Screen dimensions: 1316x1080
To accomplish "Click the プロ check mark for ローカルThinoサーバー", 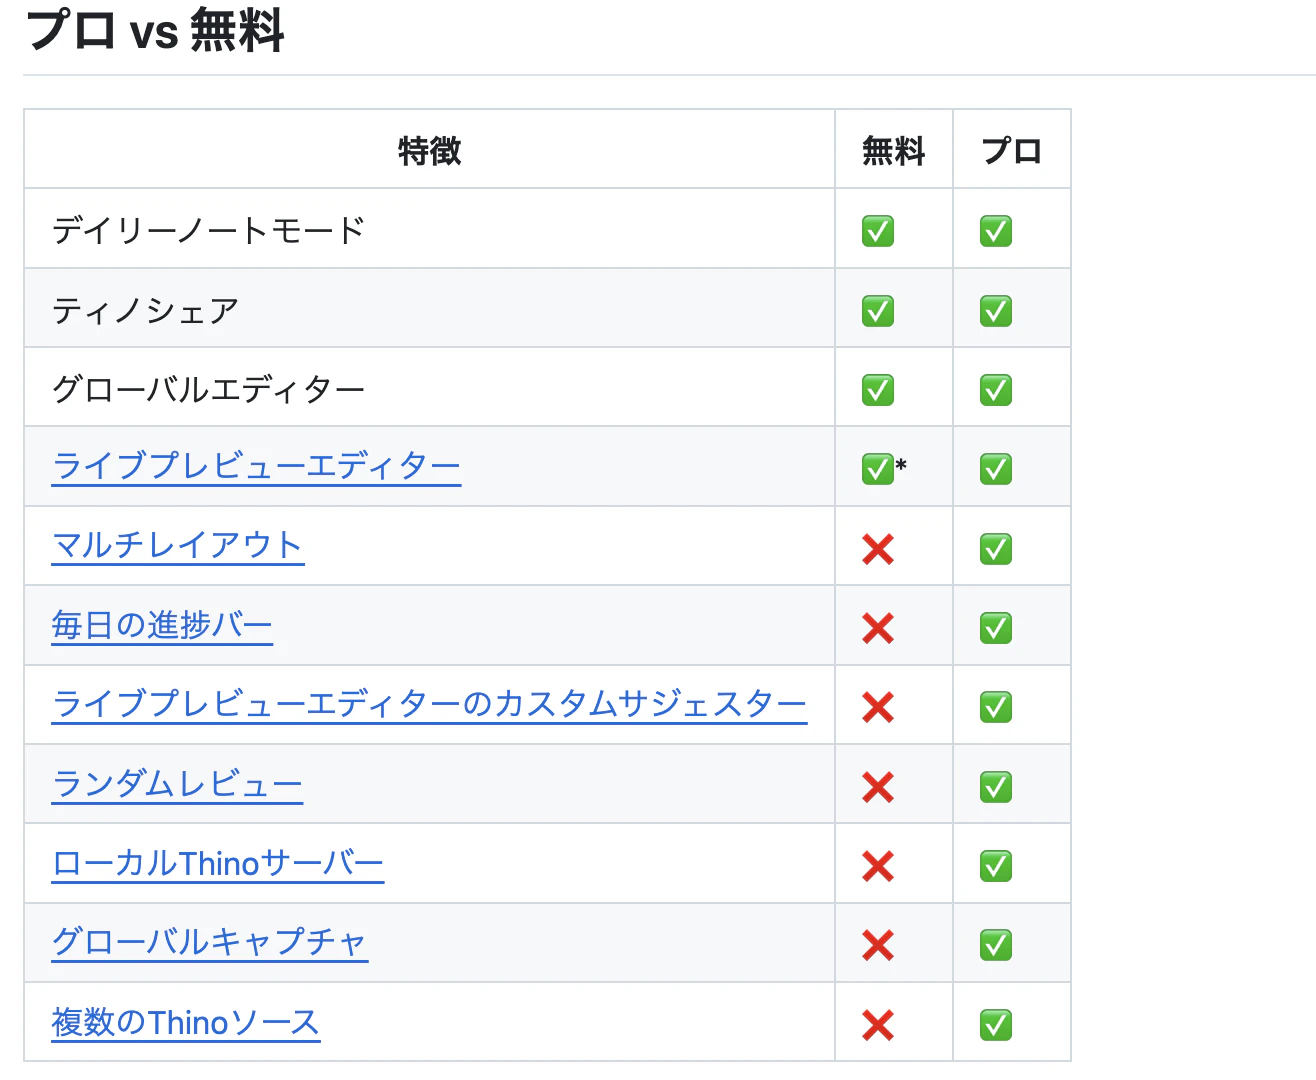I will coord(996,866).
